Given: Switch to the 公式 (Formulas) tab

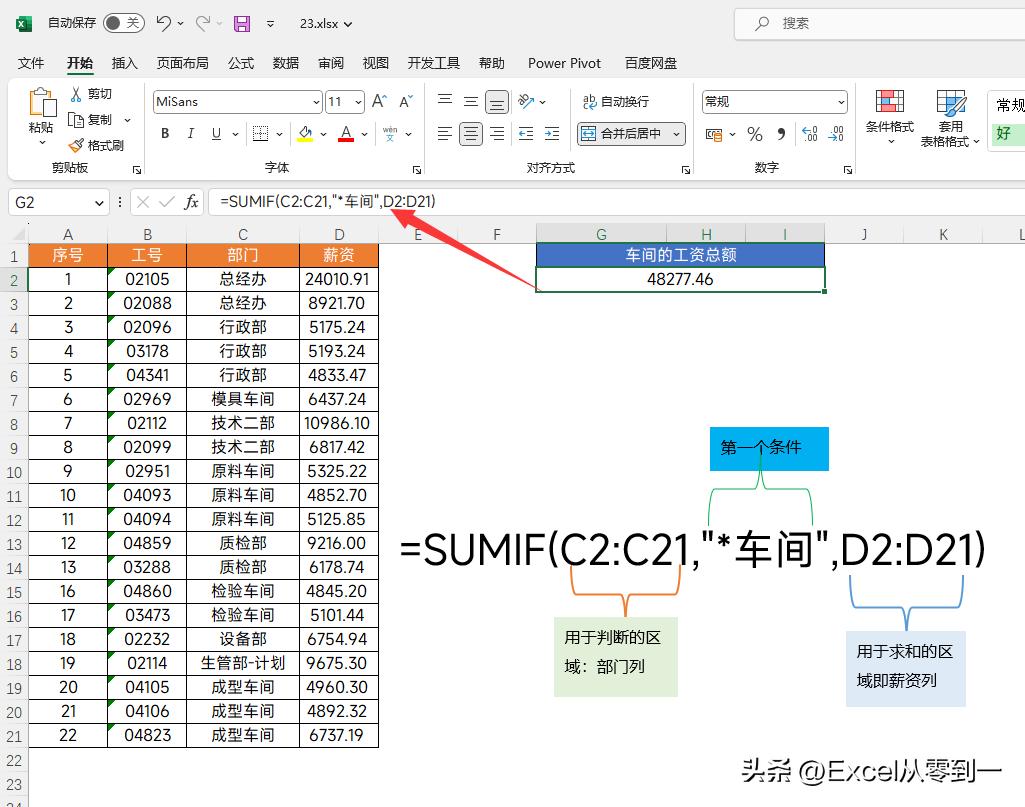Looking at the screenshot, I should click(241, 63).
